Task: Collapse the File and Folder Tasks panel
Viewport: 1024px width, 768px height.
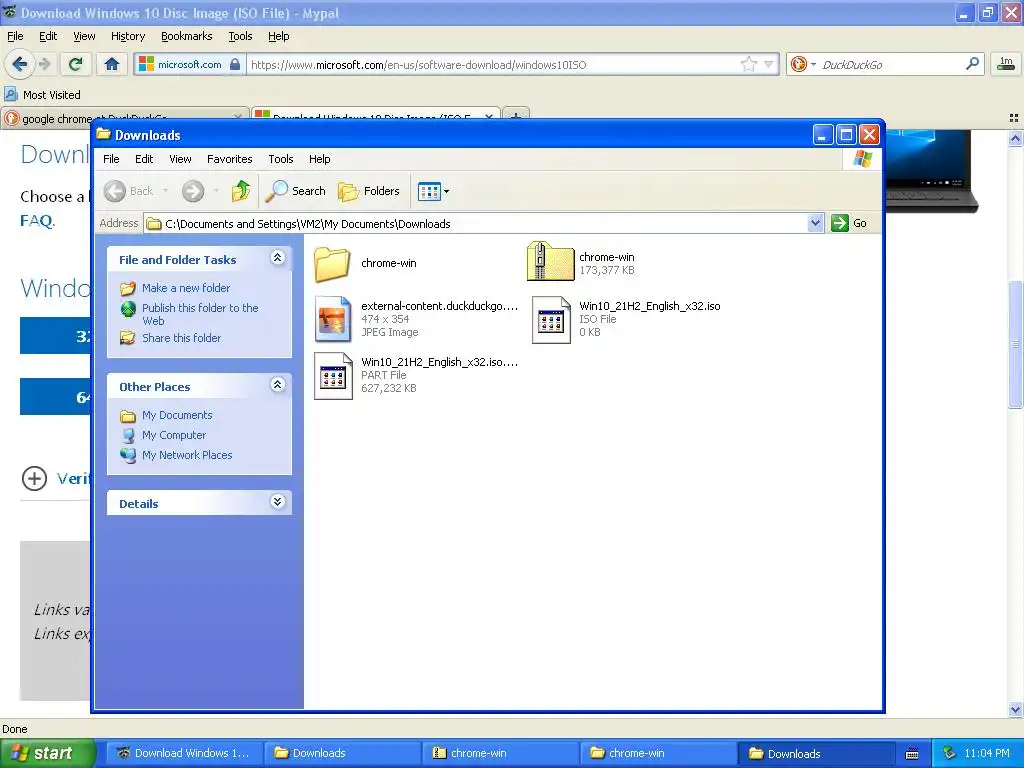Action: (x=278, y=258)
